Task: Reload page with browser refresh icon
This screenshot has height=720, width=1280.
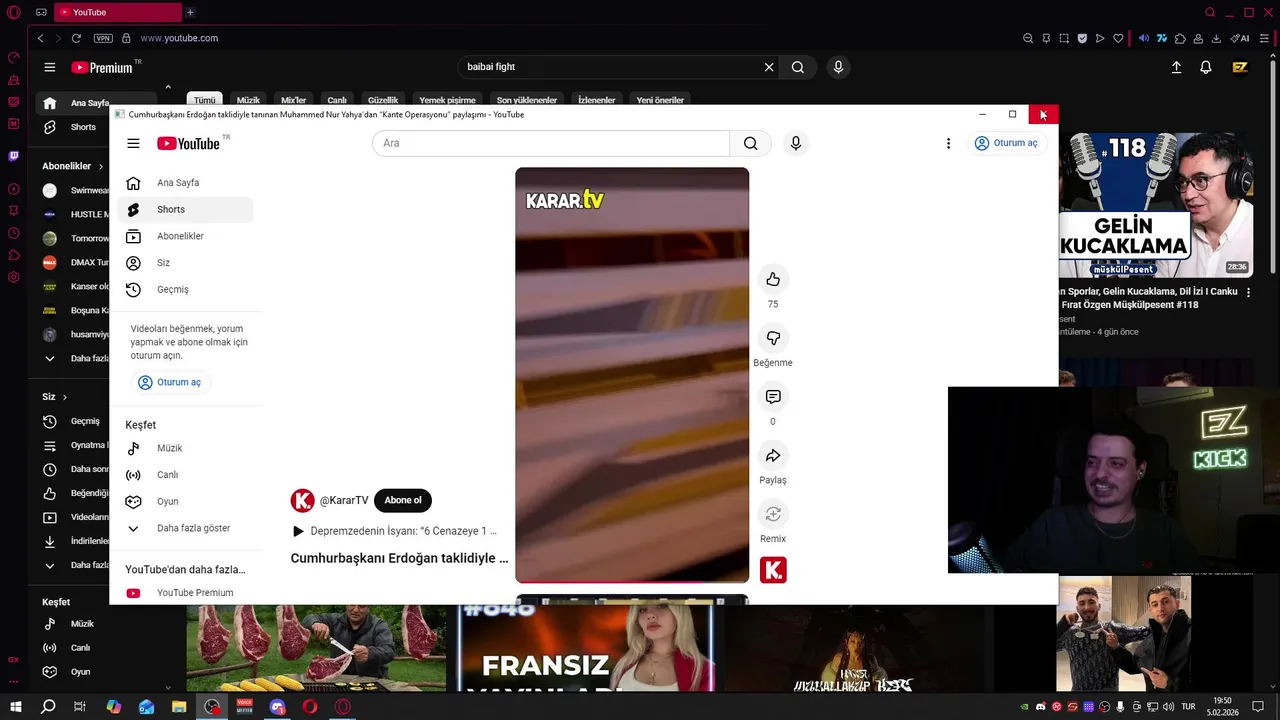Action: [x=76, y=38]
